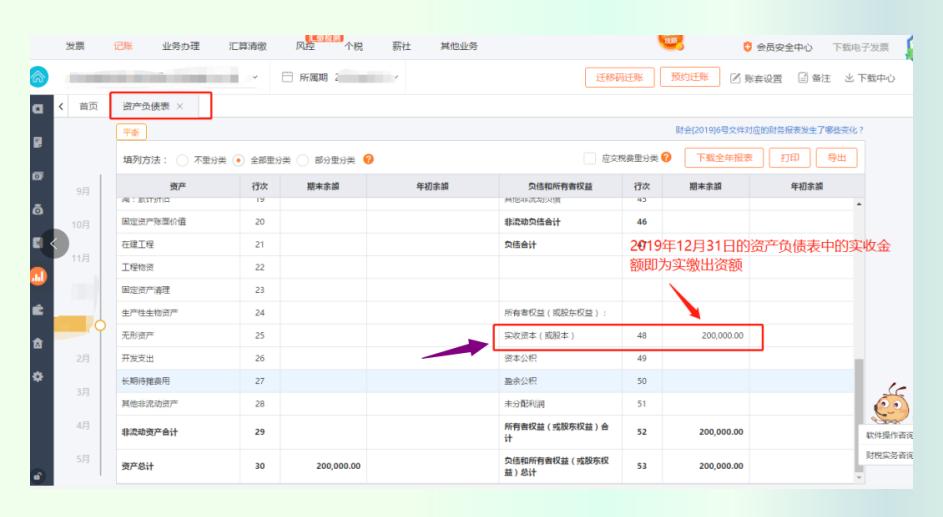Viewport: 943px width, 517px height.
Task: Open the 软件操作咨询 help entry
Action: [888, 435]
